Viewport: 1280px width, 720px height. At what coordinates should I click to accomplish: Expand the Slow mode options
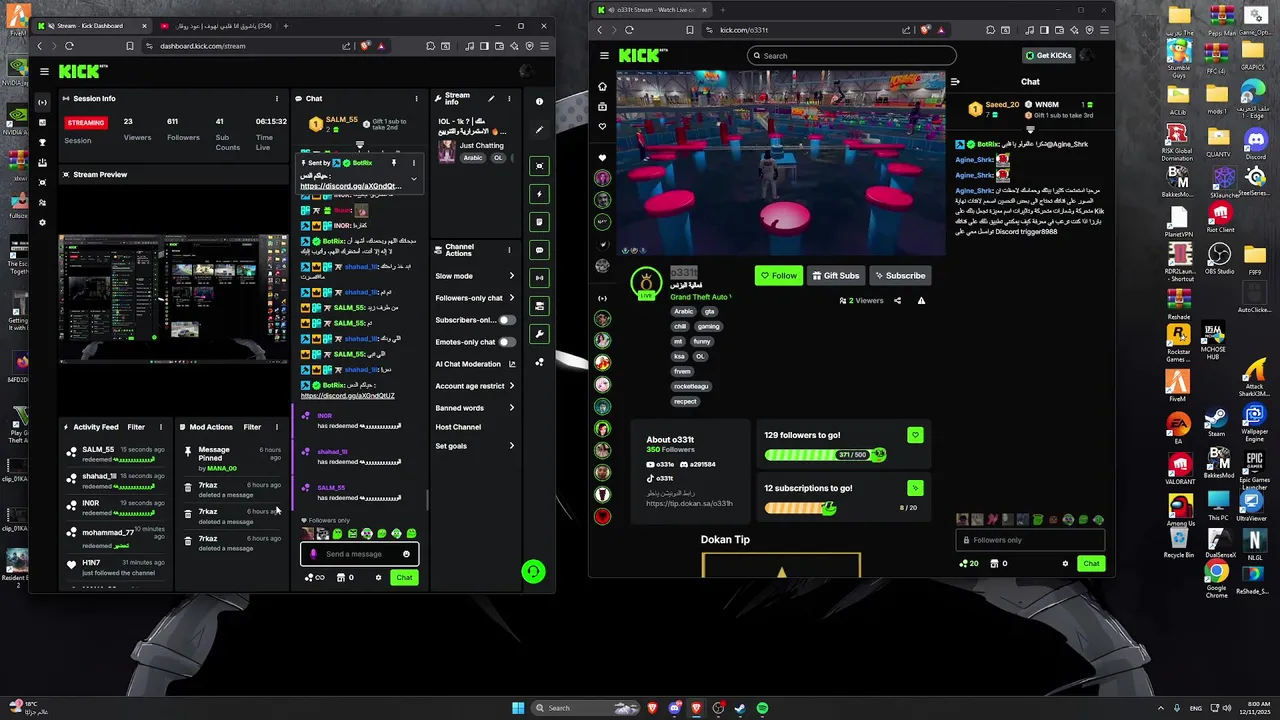click(x=511, y=276)
